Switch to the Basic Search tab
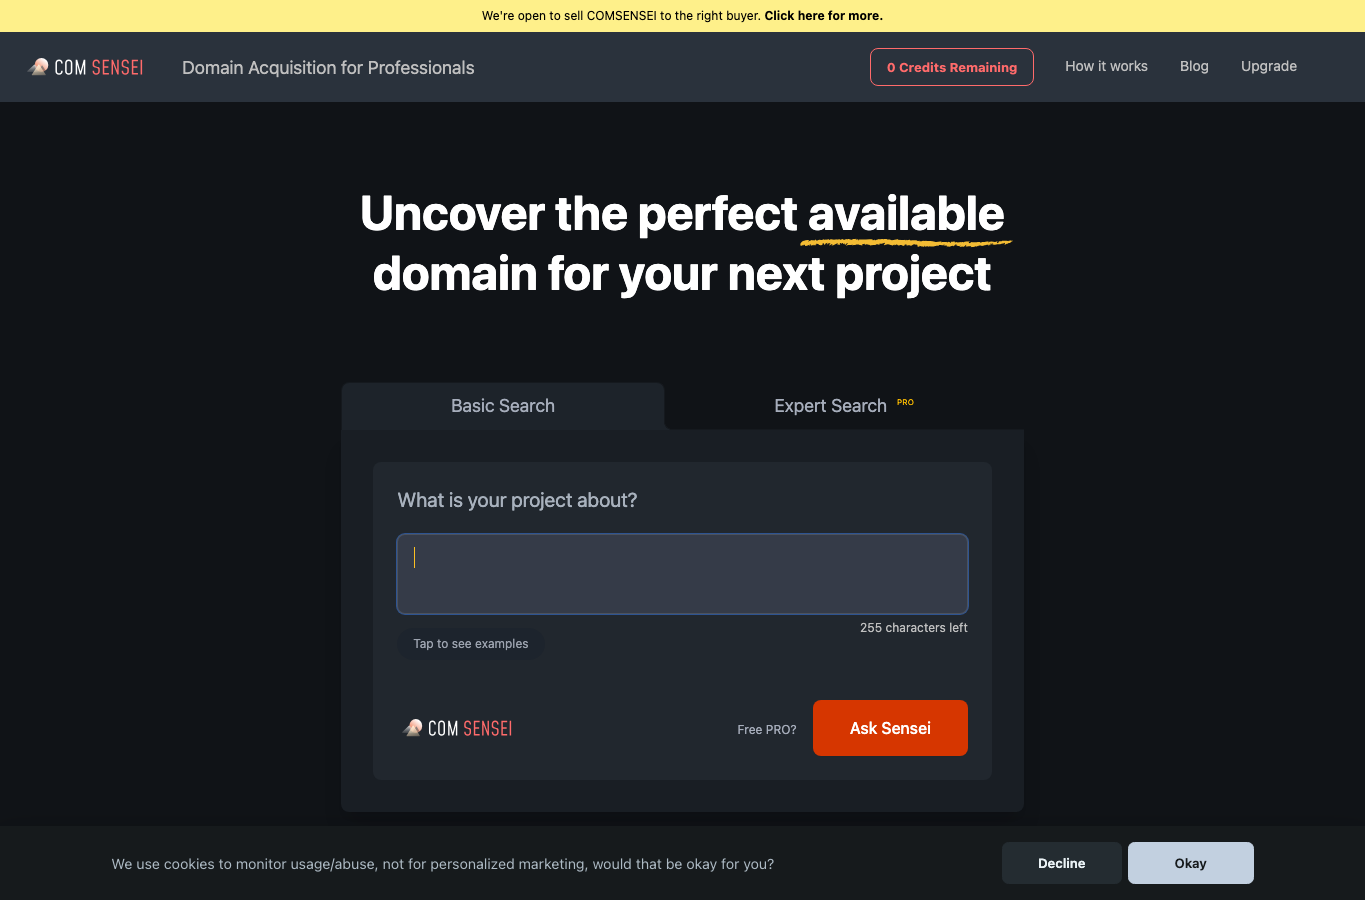The image size is (1365, 900). (x=503, y=406)
